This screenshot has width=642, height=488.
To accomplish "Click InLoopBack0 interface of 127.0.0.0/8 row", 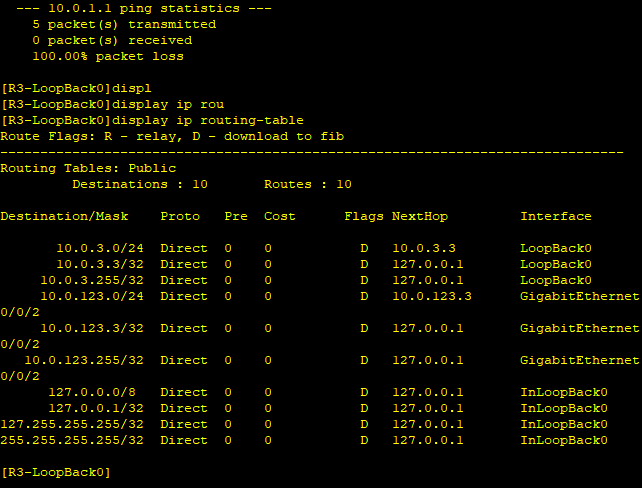I will pos(564,392).
